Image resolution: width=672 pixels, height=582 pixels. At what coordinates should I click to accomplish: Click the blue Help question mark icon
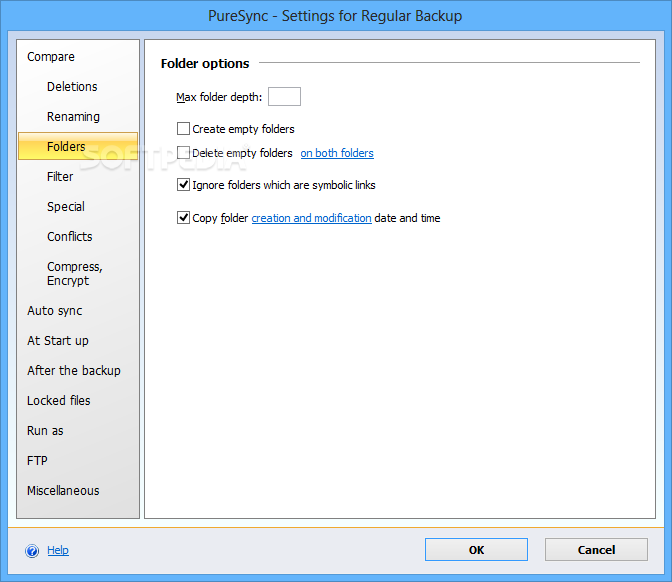[32, 551]
